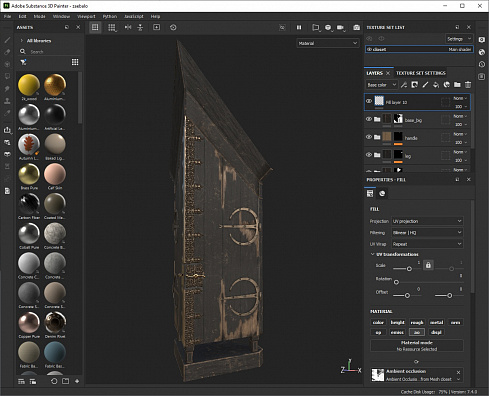Open the Log document icon in left toolbar

coord(7,191)
